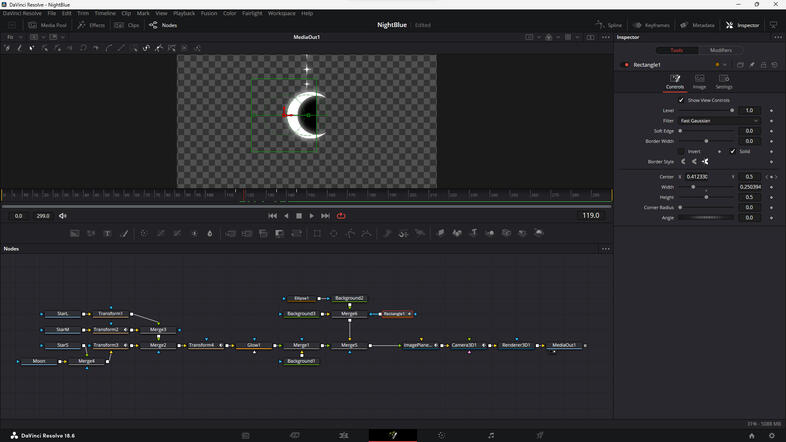Uncheck the Solid checkbox
The image size is (786, 442).
click(733, 151)
